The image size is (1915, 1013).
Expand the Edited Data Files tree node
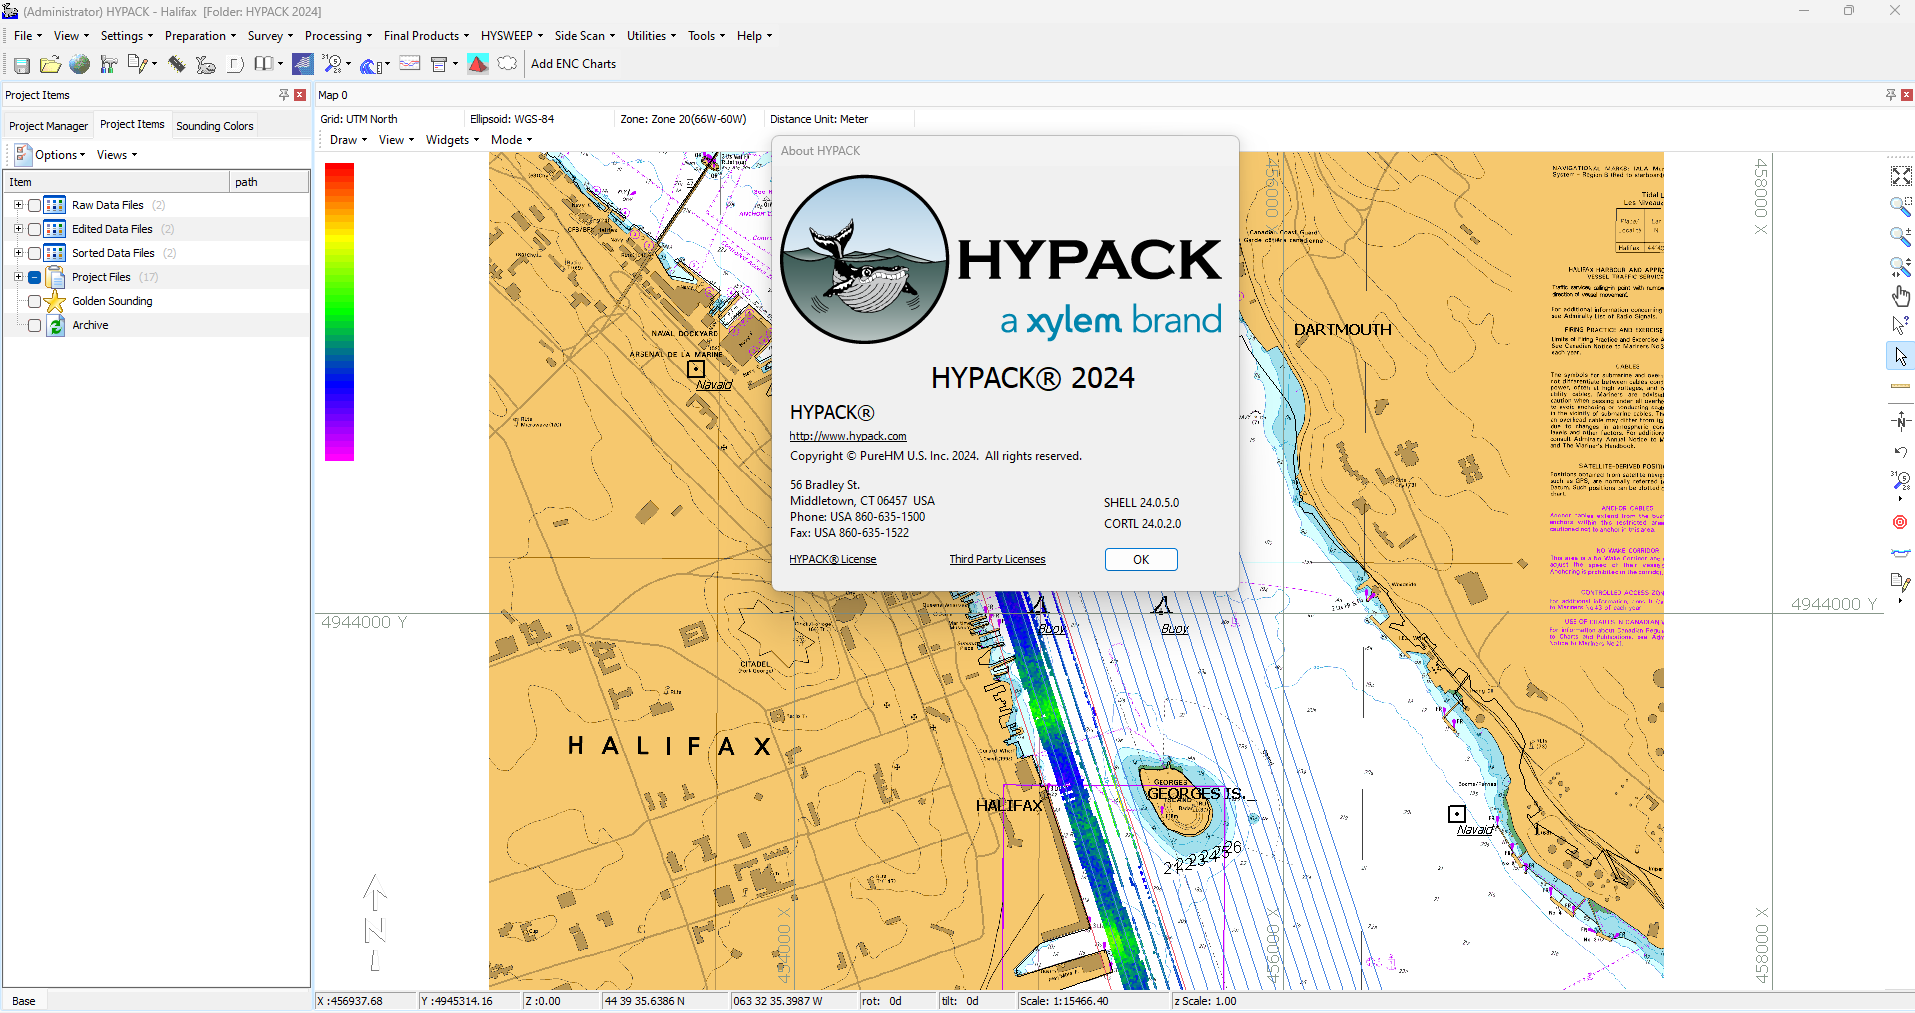18,228
